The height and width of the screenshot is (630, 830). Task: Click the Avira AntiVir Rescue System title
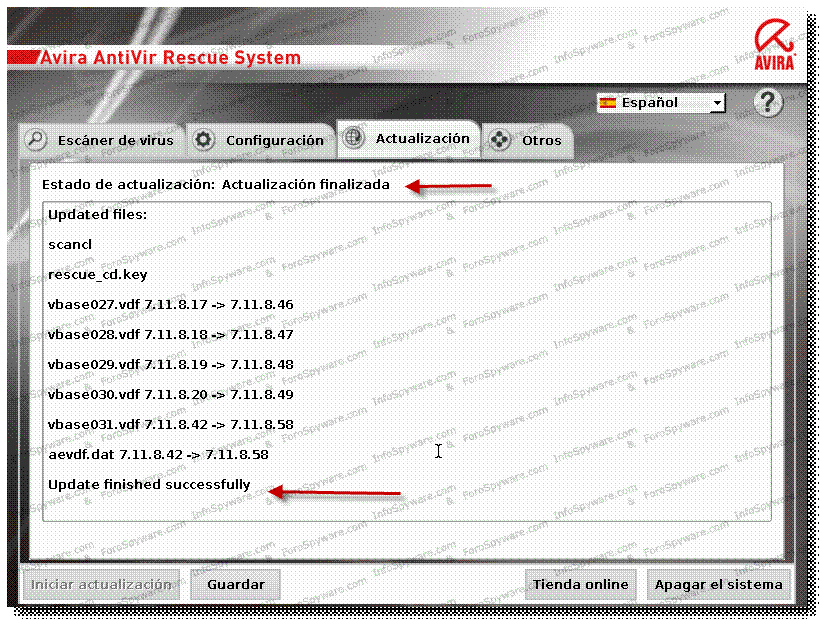pyautogui.click(x=170, y=58)
